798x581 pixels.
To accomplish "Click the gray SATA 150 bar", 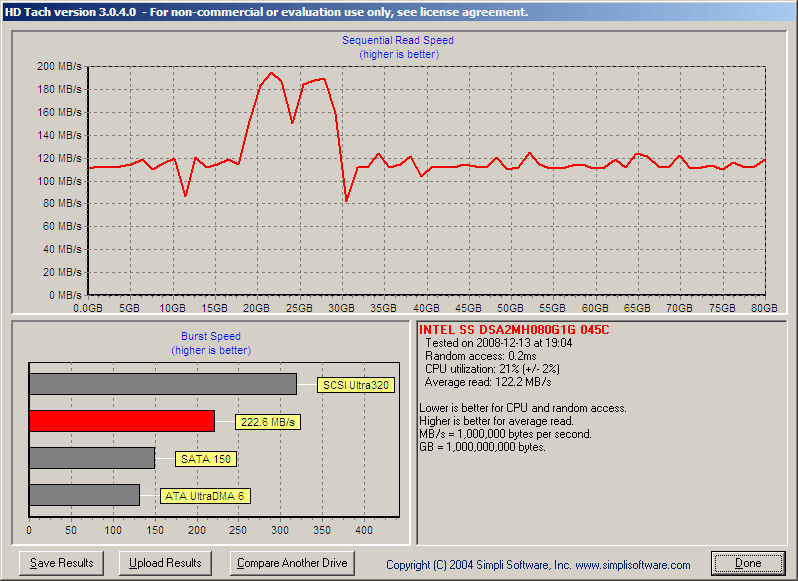I will coord(91,458).
